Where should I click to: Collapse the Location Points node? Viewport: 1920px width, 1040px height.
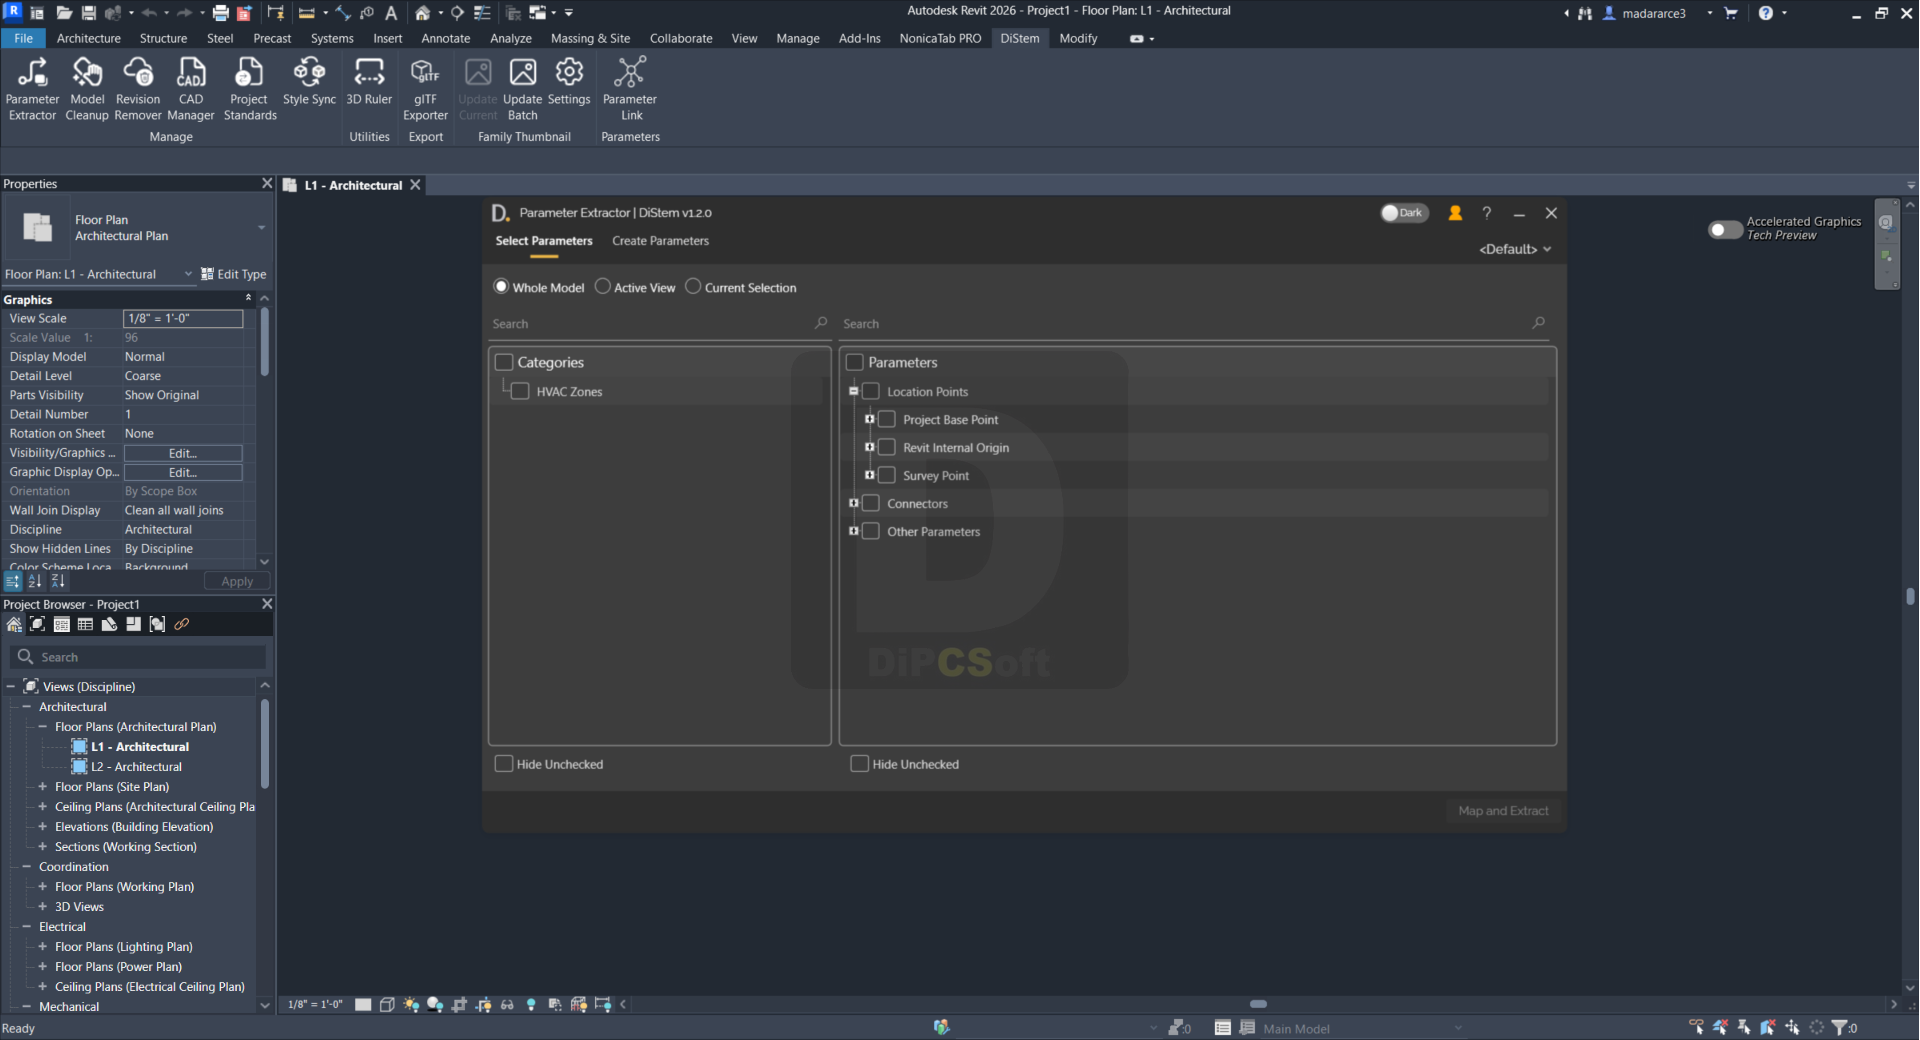[x=854, y=391]
